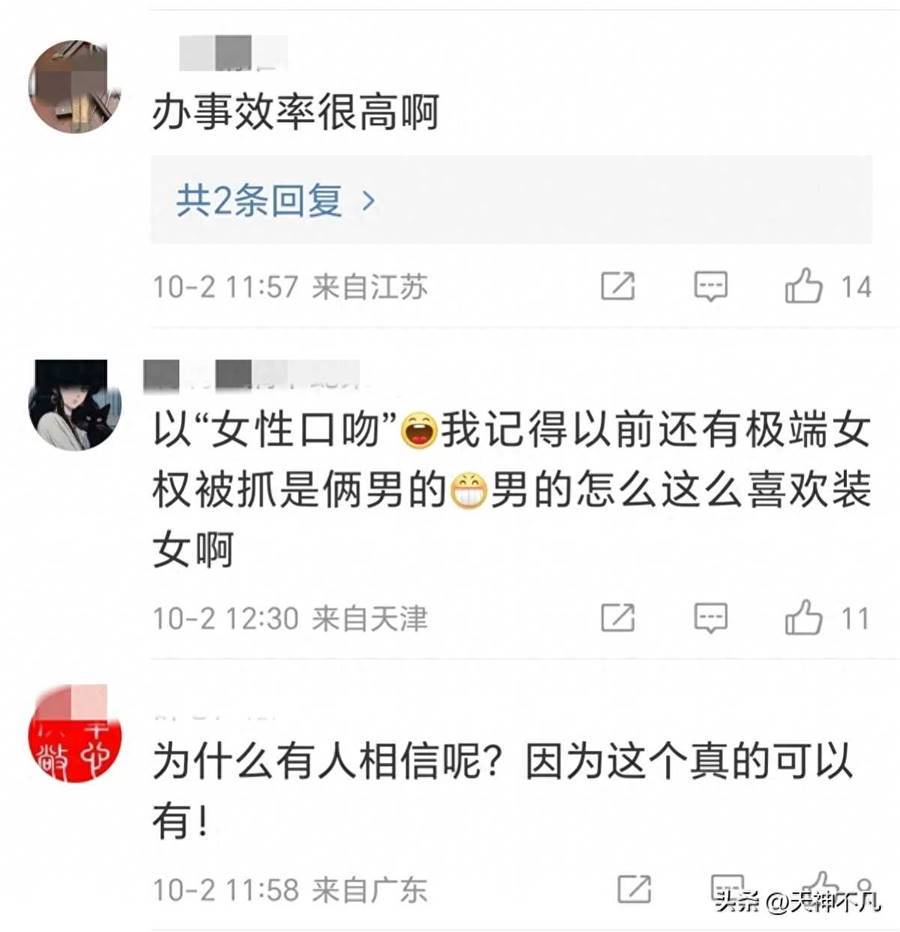
Task: Like the comment from 江苏
Action: 804,286
